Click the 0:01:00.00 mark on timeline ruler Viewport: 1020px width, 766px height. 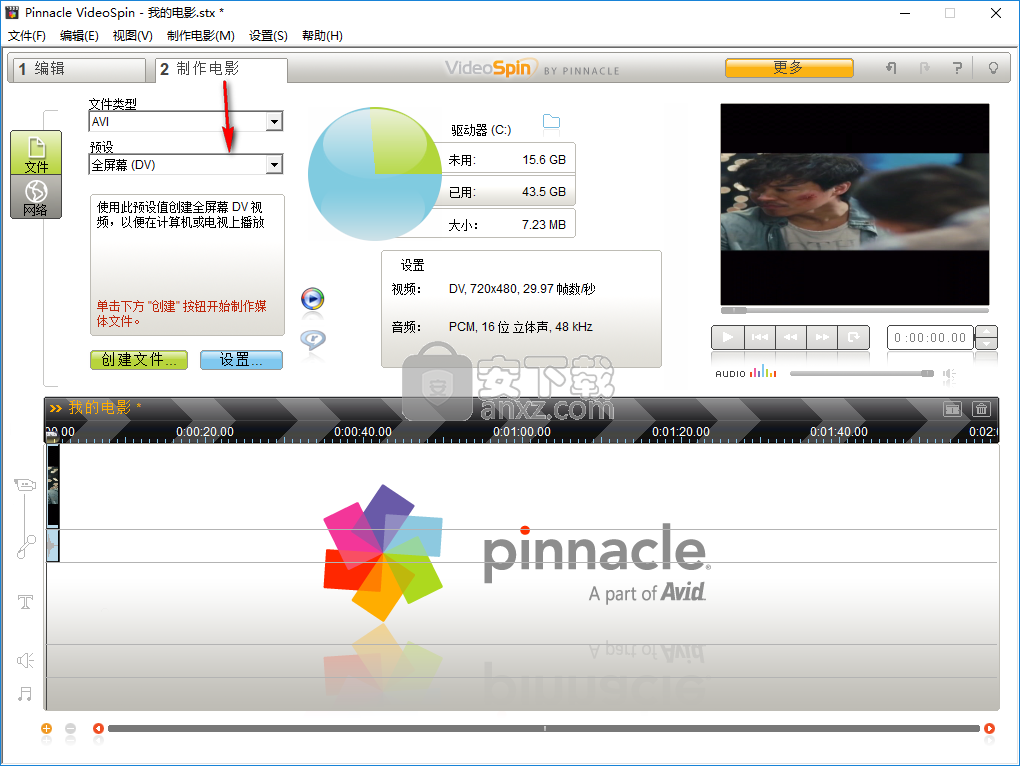pos(522,432)
